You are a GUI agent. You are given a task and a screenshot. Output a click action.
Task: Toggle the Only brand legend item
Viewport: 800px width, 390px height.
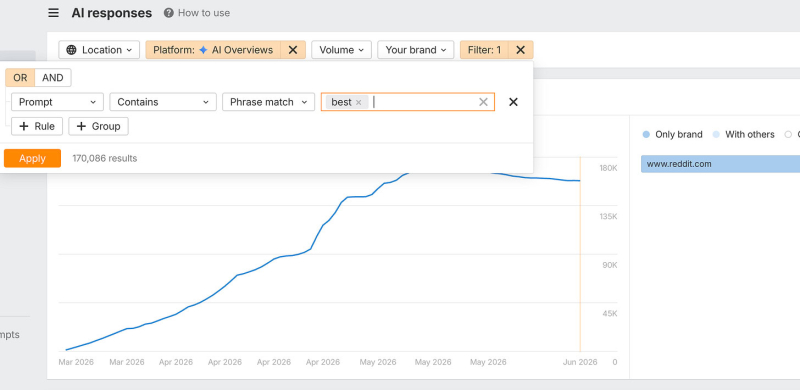coord(672,134)
